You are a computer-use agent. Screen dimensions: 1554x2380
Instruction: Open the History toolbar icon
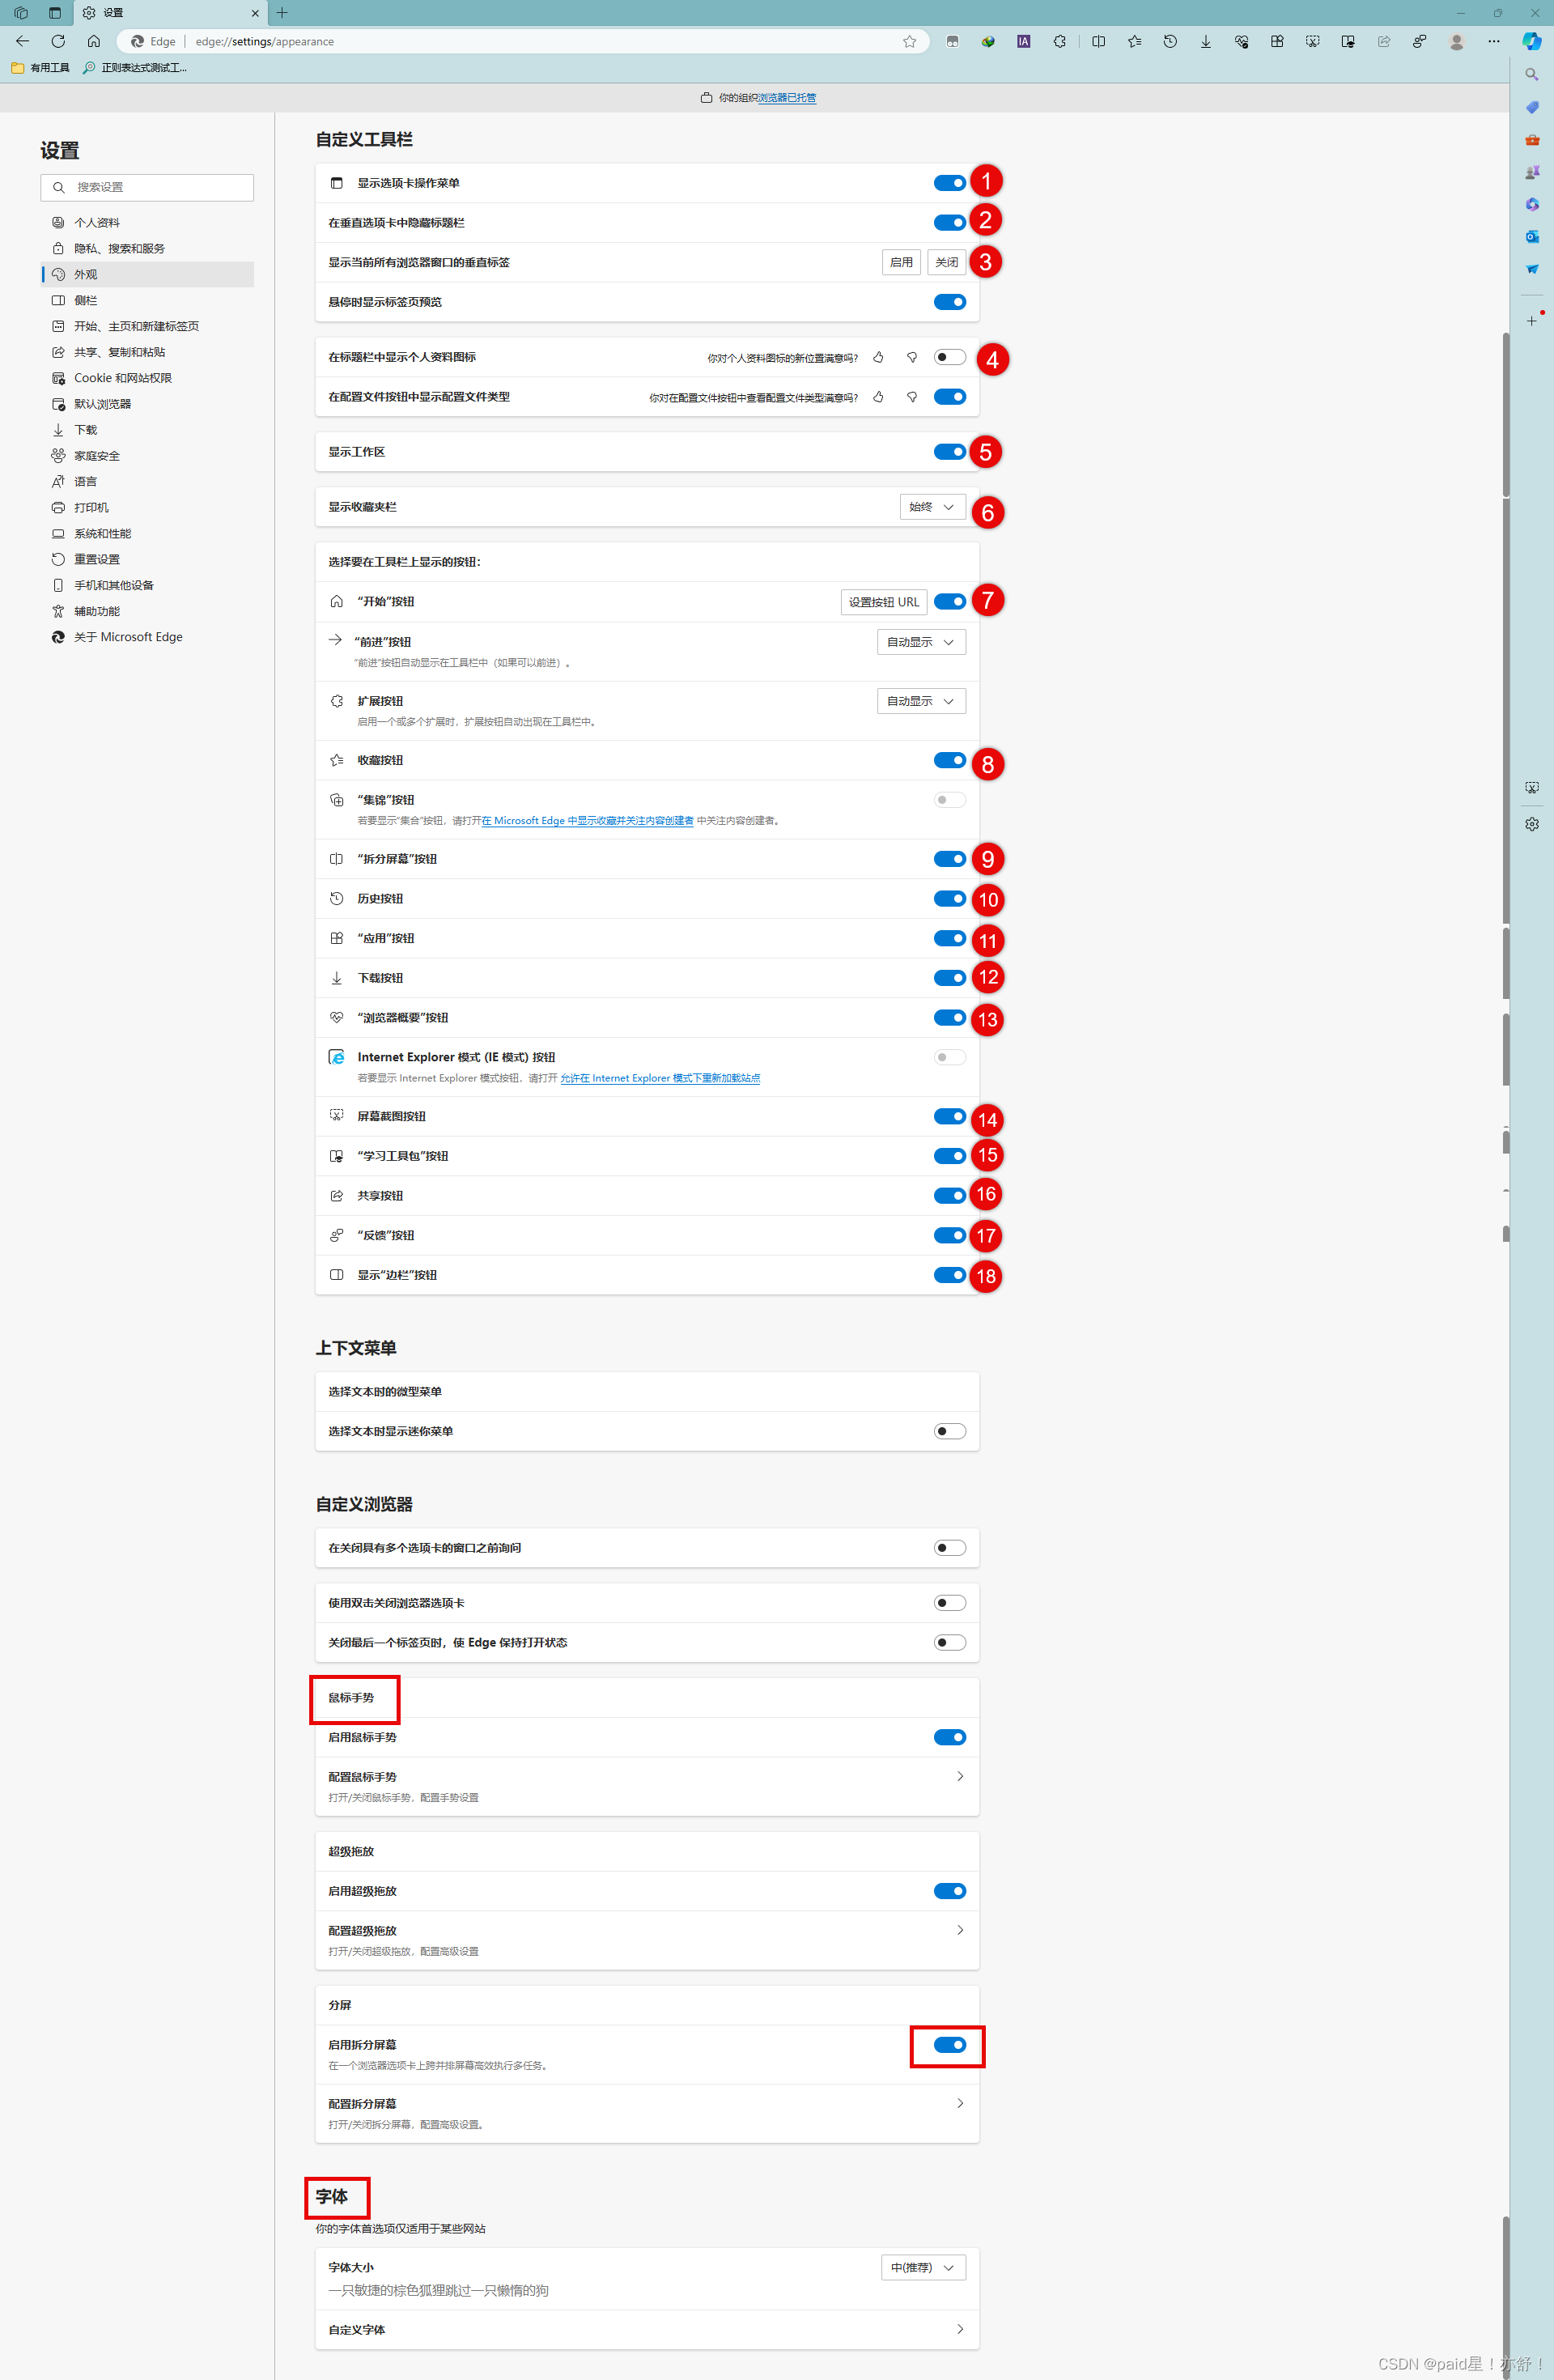pos(1170,41)
